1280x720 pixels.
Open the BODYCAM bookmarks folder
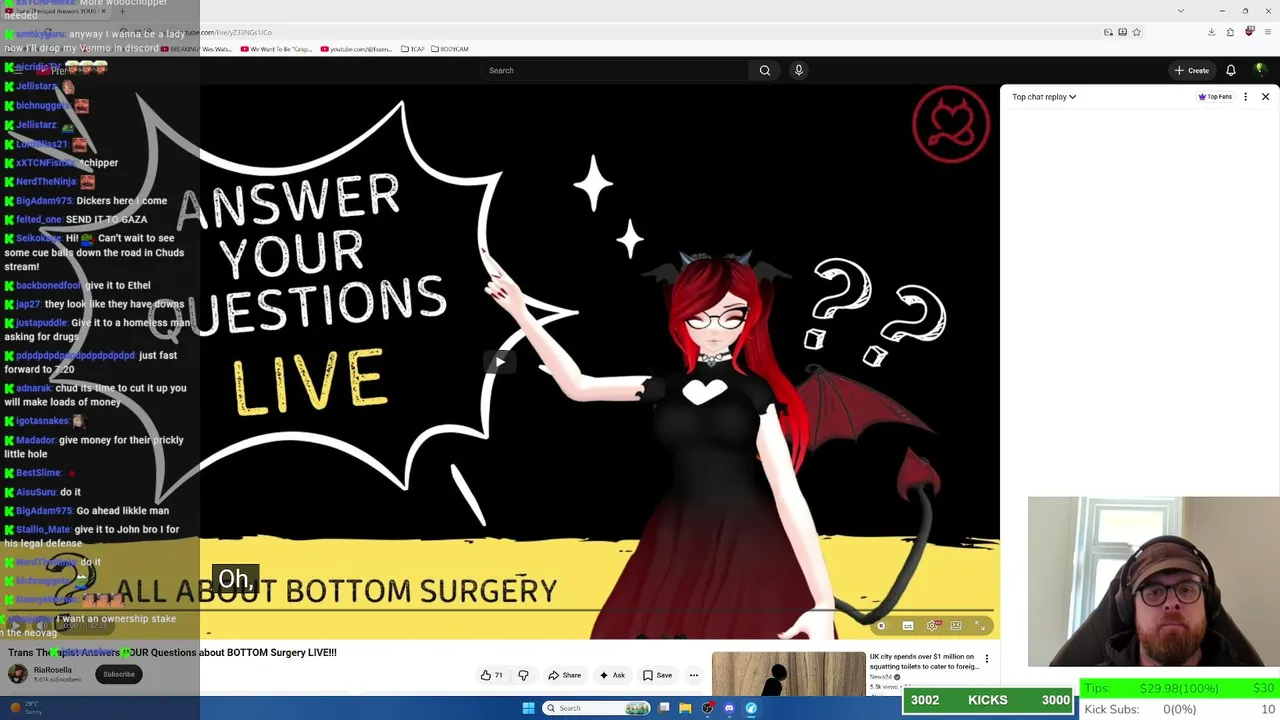450,49
